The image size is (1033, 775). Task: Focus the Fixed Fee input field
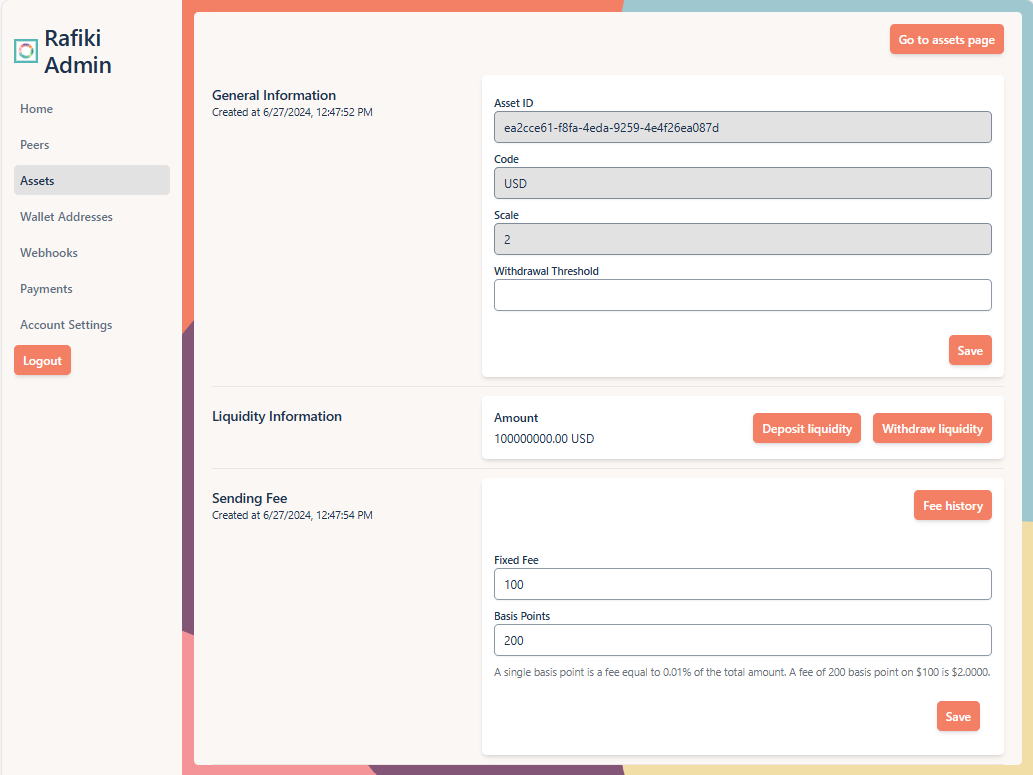742,584
